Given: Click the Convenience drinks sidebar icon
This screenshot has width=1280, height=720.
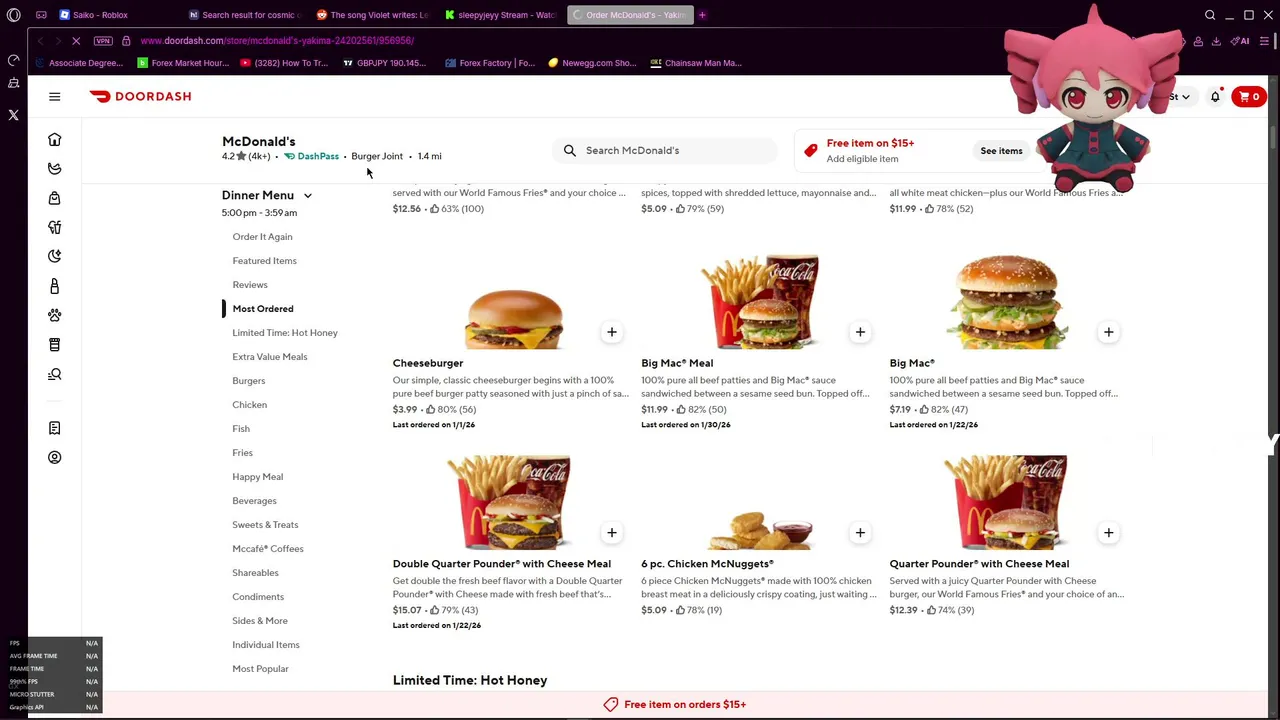Looking at the screenshot, I should click(x=55, y=227).
